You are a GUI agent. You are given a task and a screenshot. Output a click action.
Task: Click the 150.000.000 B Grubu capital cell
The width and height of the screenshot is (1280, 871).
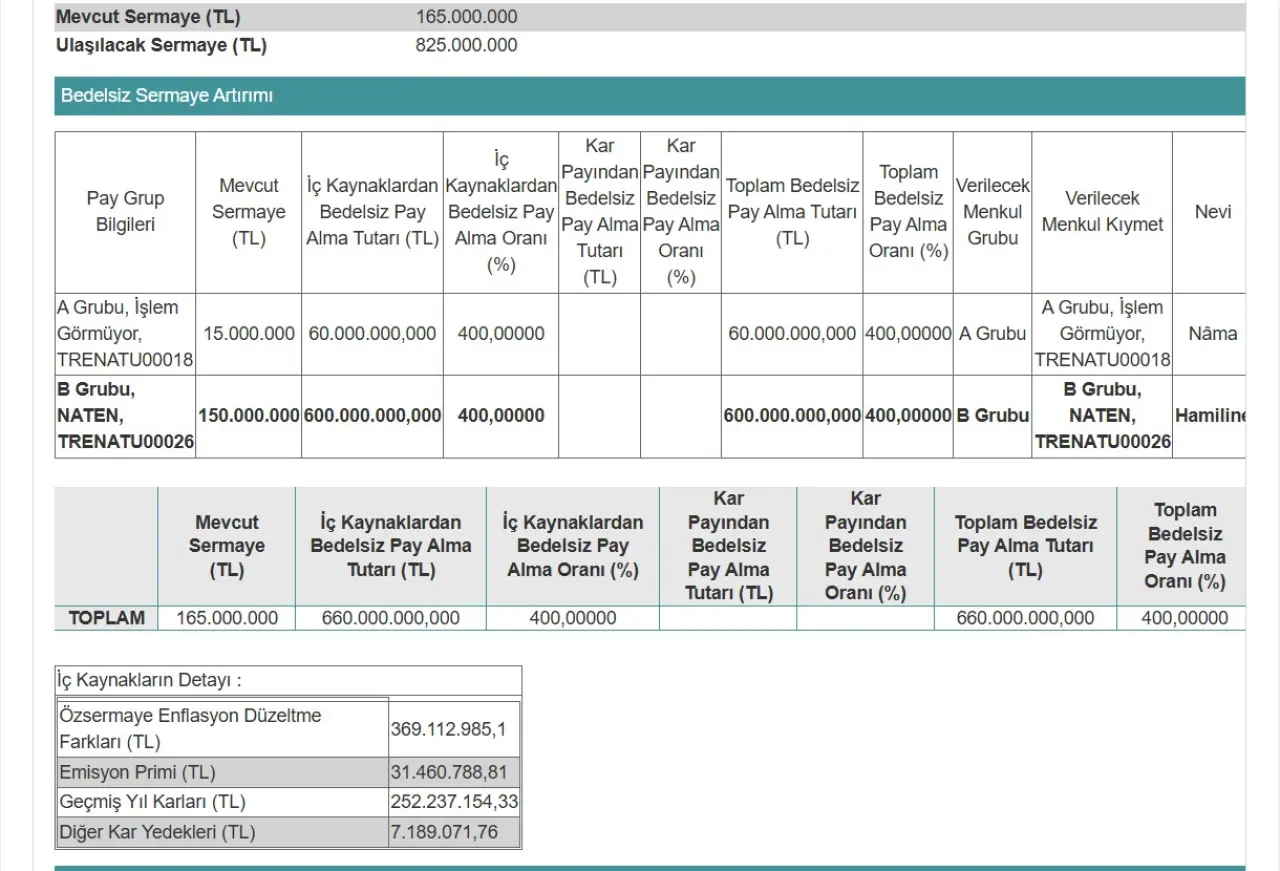[249, 416]
